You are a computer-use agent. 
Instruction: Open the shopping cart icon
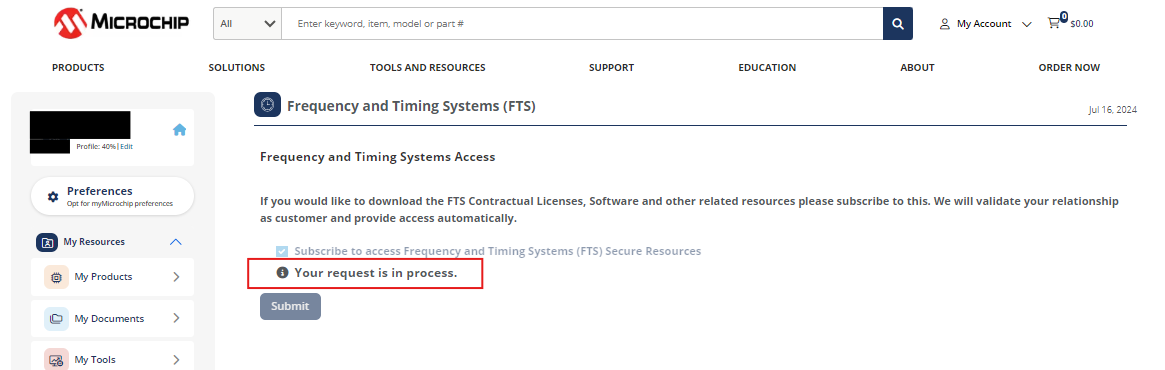tap(1054, 23)
